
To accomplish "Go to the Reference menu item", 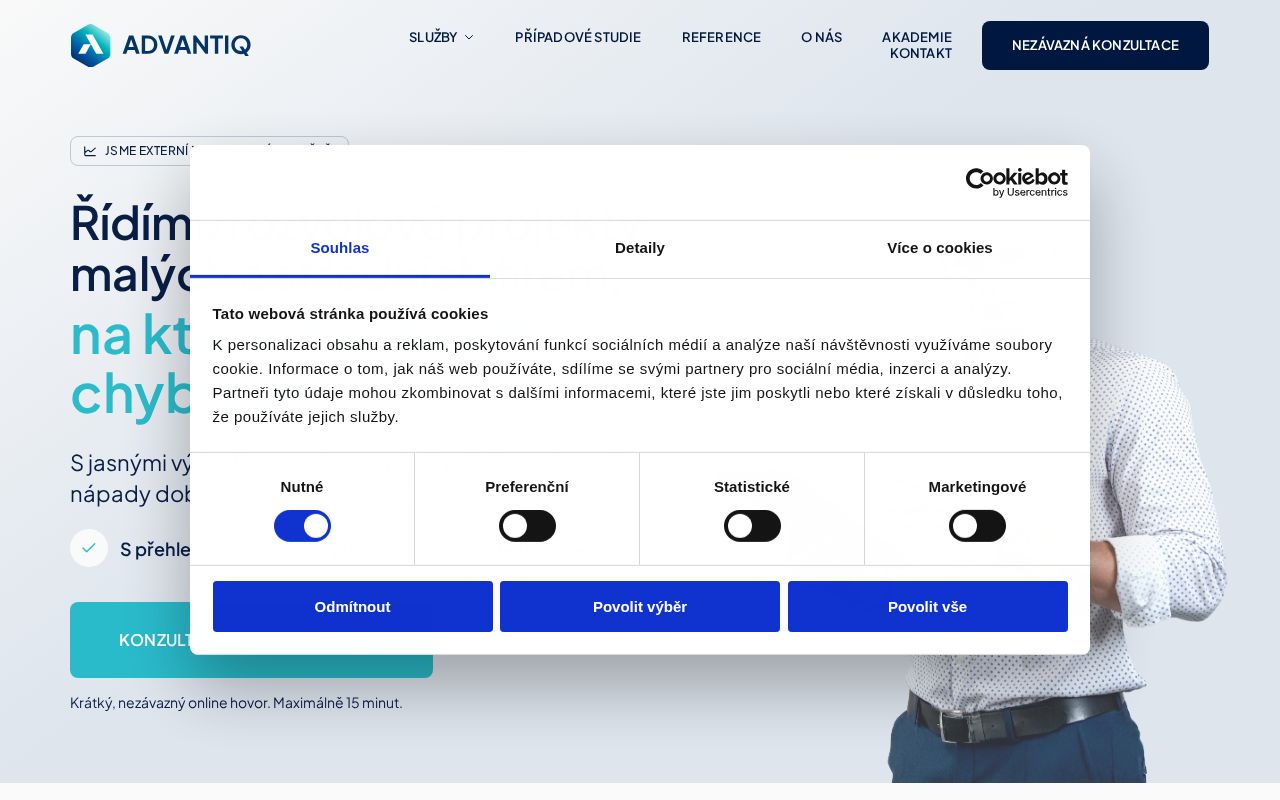I will pos(721,37).
